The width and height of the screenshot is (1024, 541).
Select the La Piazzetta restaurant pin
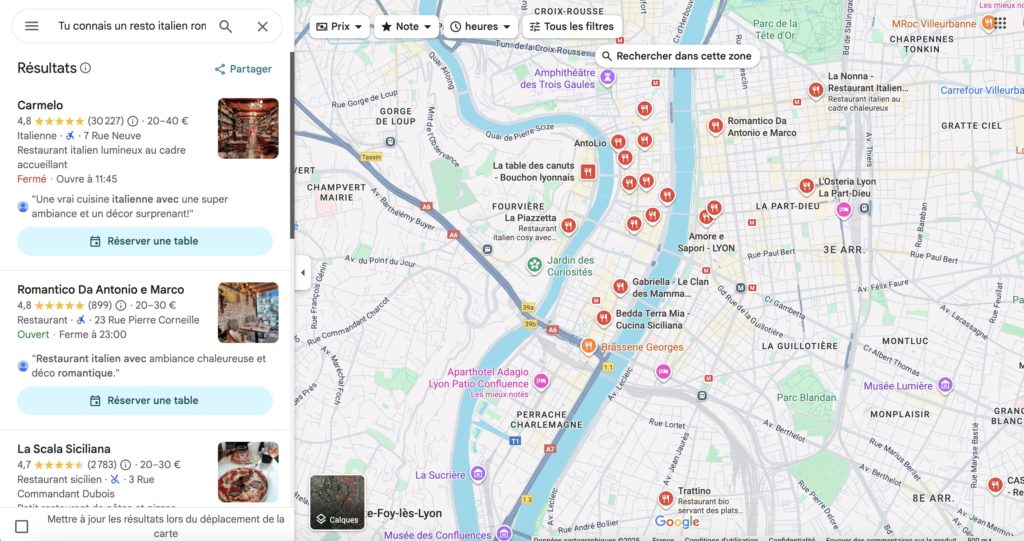pos(569,226)
